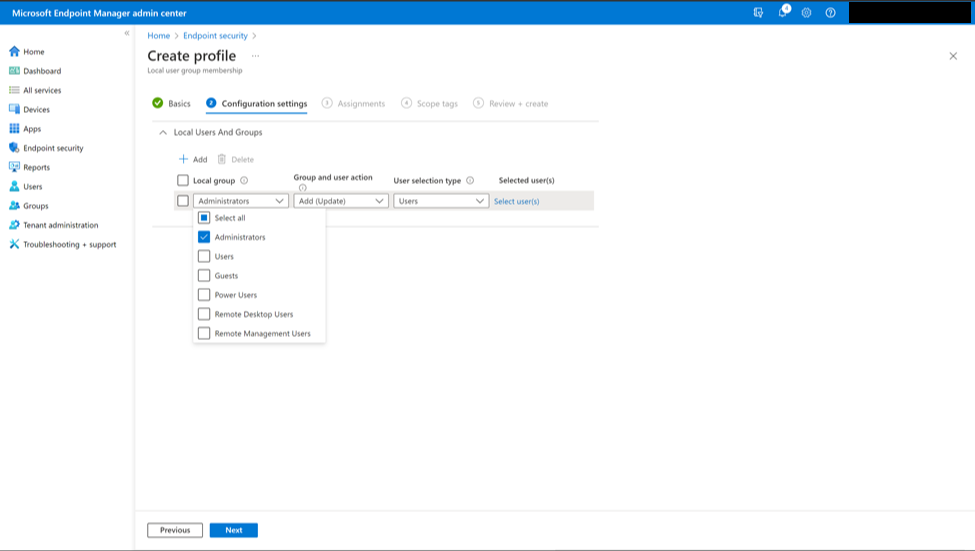Click the 'Create profile' heading

[192, 56]
